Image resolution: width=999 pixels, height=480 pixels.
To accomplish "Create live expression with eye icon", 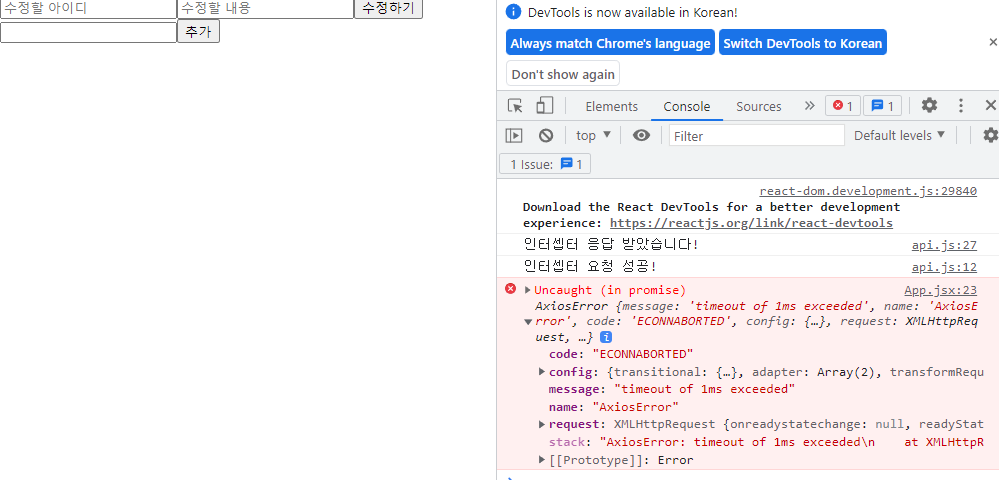I will tap(642, 135).
